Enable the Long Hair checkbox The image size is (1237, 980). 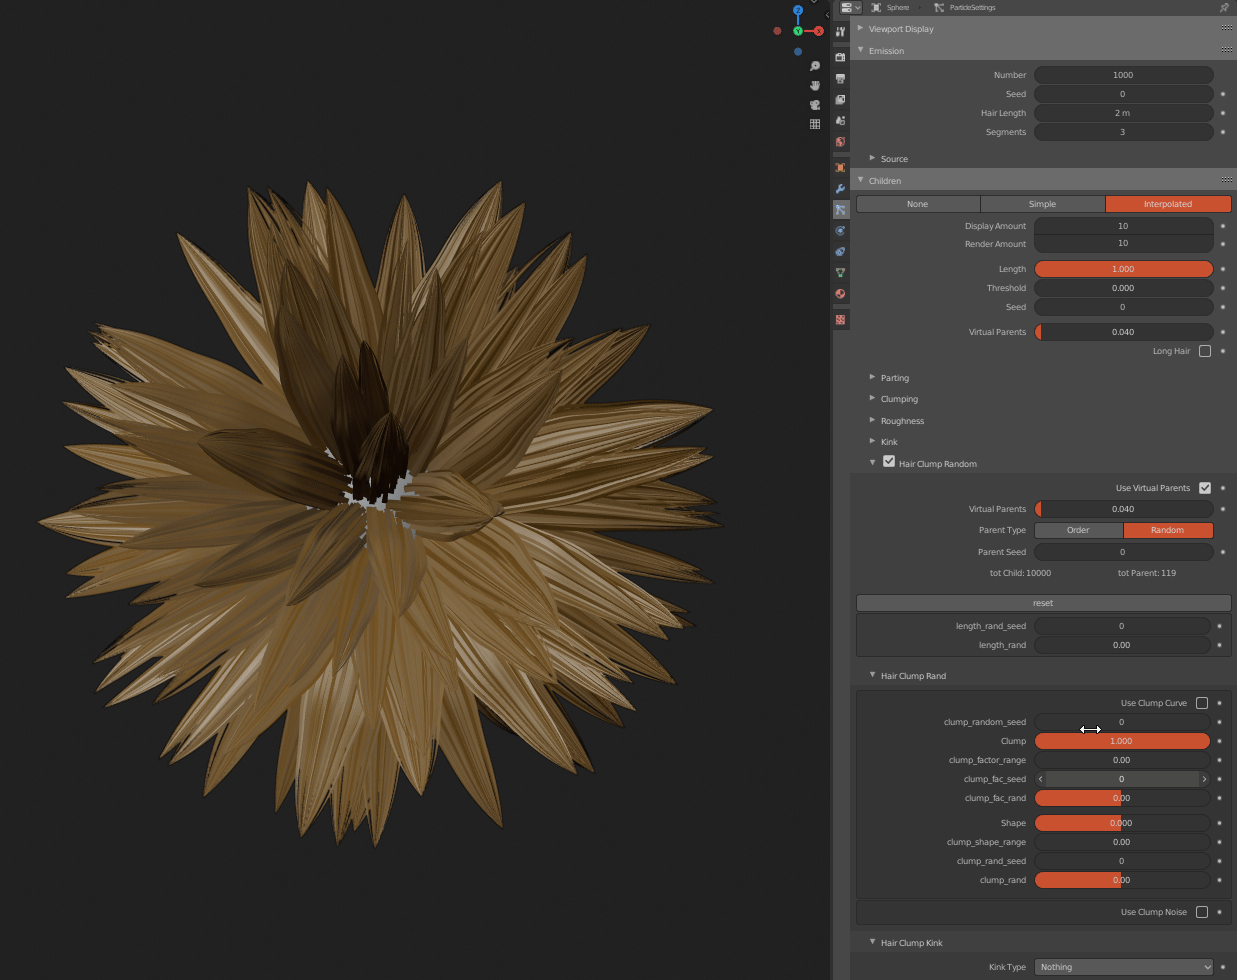[1204, 351]
